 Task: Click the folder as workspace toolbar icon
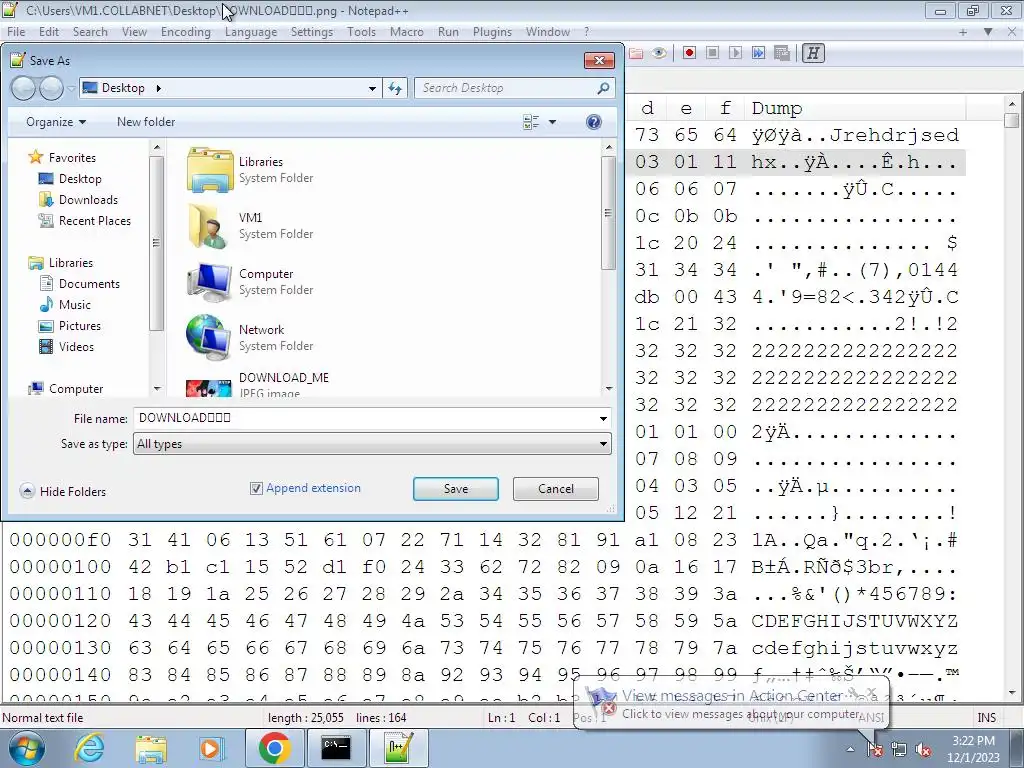point(635,53)
